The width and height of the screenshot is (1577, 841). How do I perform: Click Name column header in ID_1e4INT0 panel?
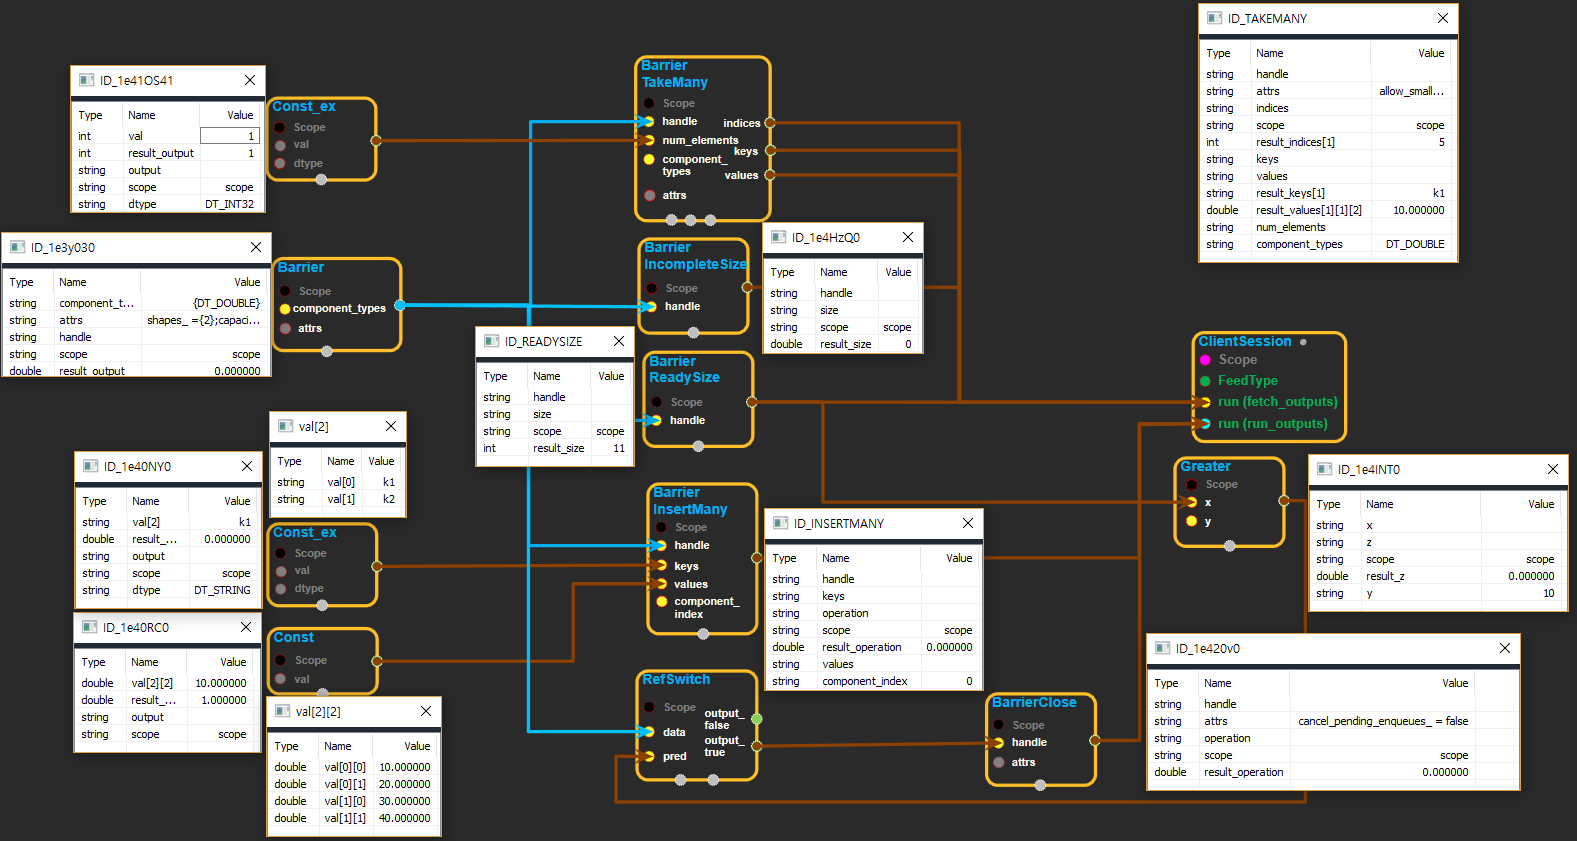coord(1379,504)
